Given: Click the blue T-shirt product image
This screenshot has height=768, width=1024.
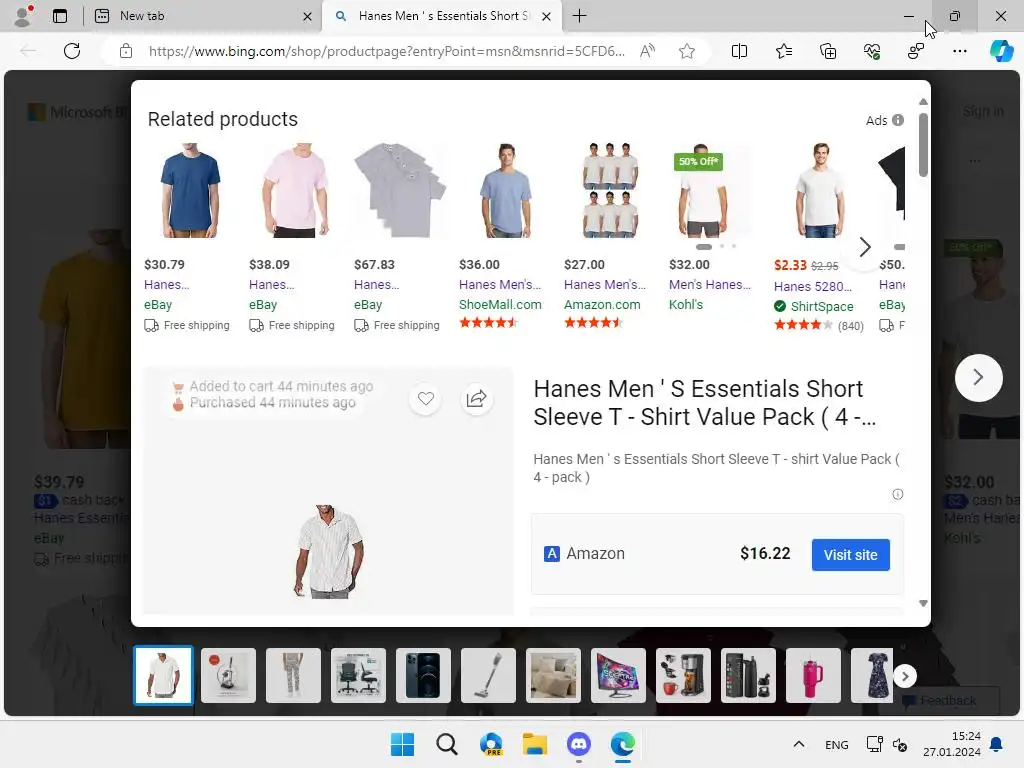Looking at the screenshot, I should [191, 190].
